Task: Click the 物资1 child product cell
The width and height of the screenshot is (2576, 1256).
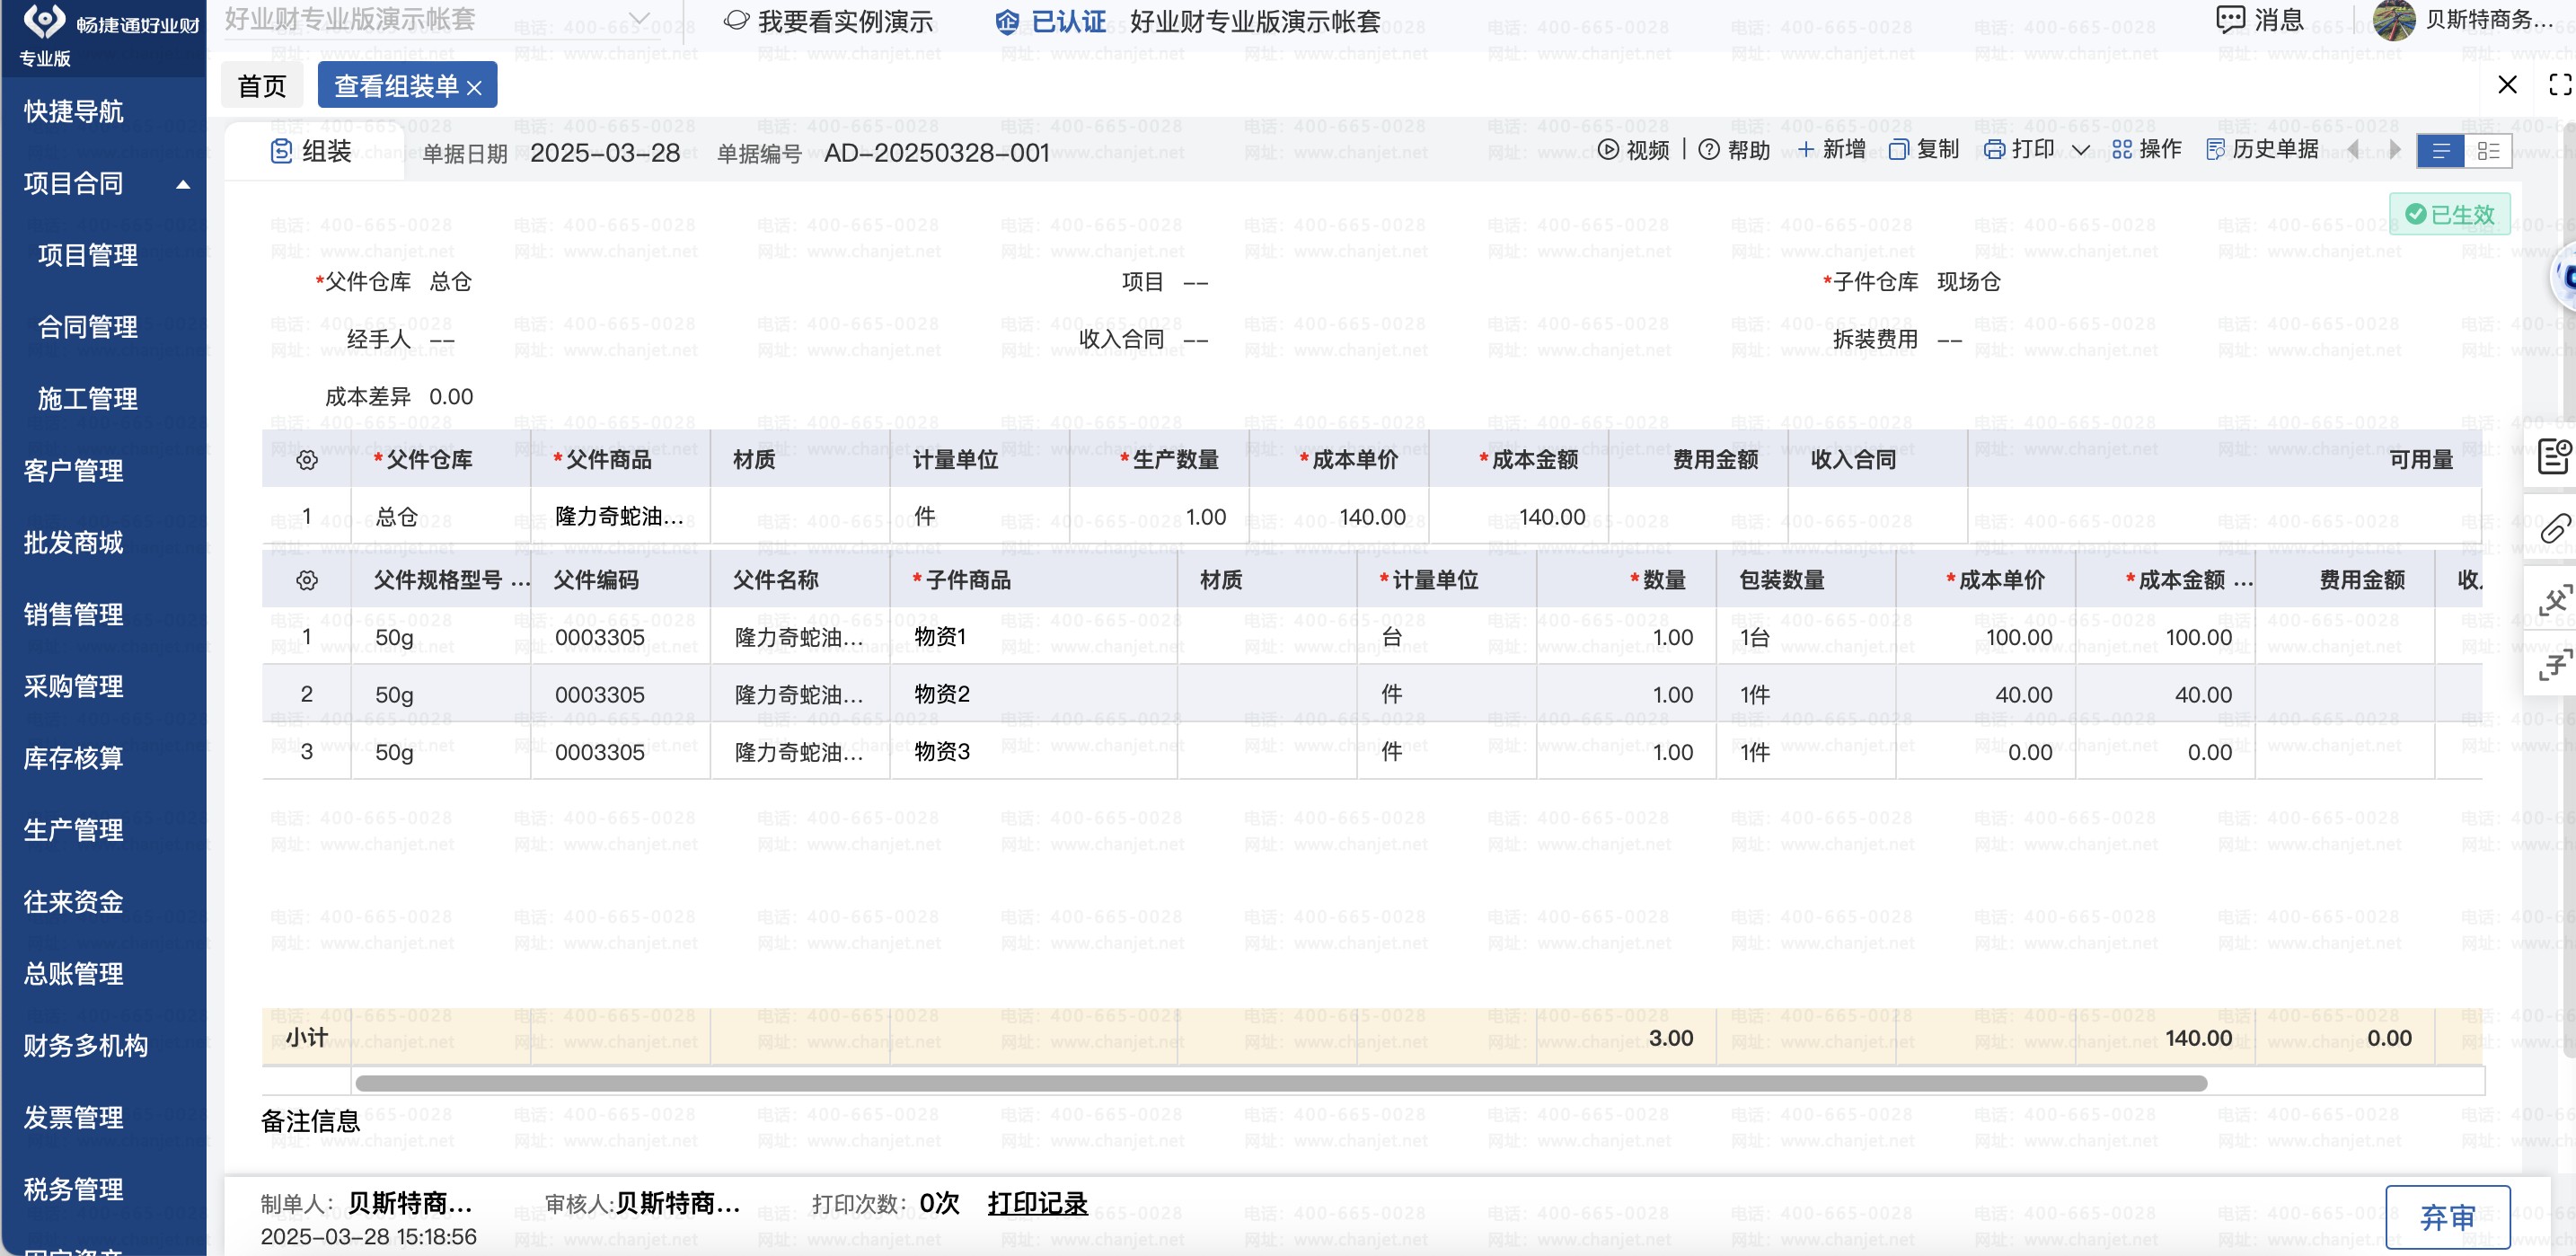Action: pyautogui.click(x=1034, y=637)
